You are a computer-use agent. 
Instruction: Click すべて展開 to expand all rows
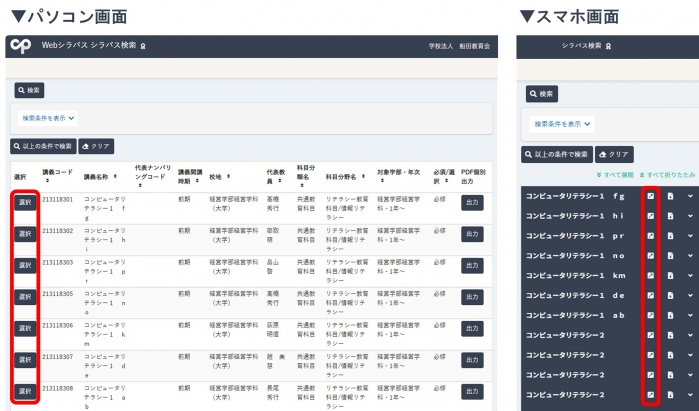click(x=616, y=174)
